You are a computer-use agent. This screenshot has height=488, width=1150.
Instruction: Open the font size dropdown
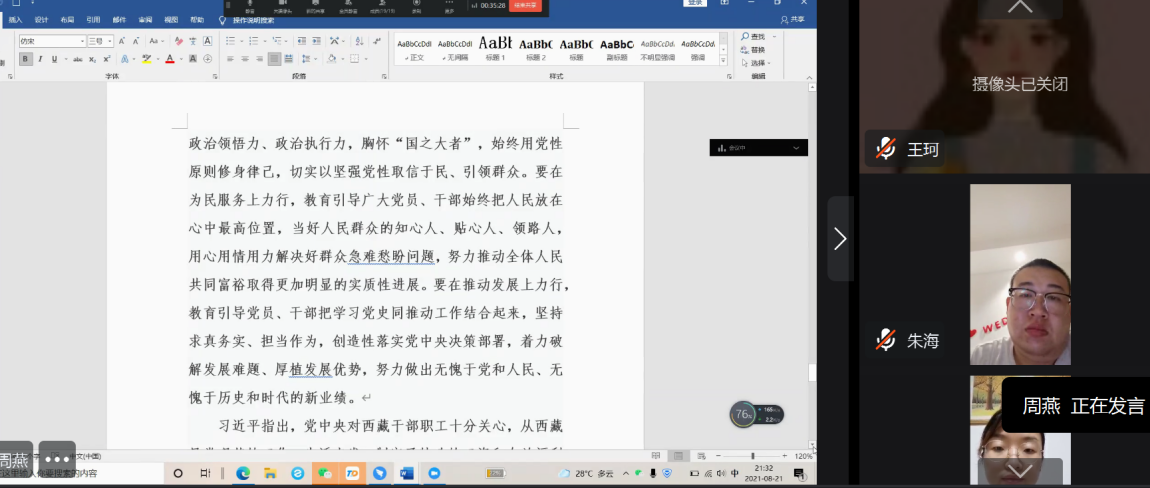click(x=111, y=41)
